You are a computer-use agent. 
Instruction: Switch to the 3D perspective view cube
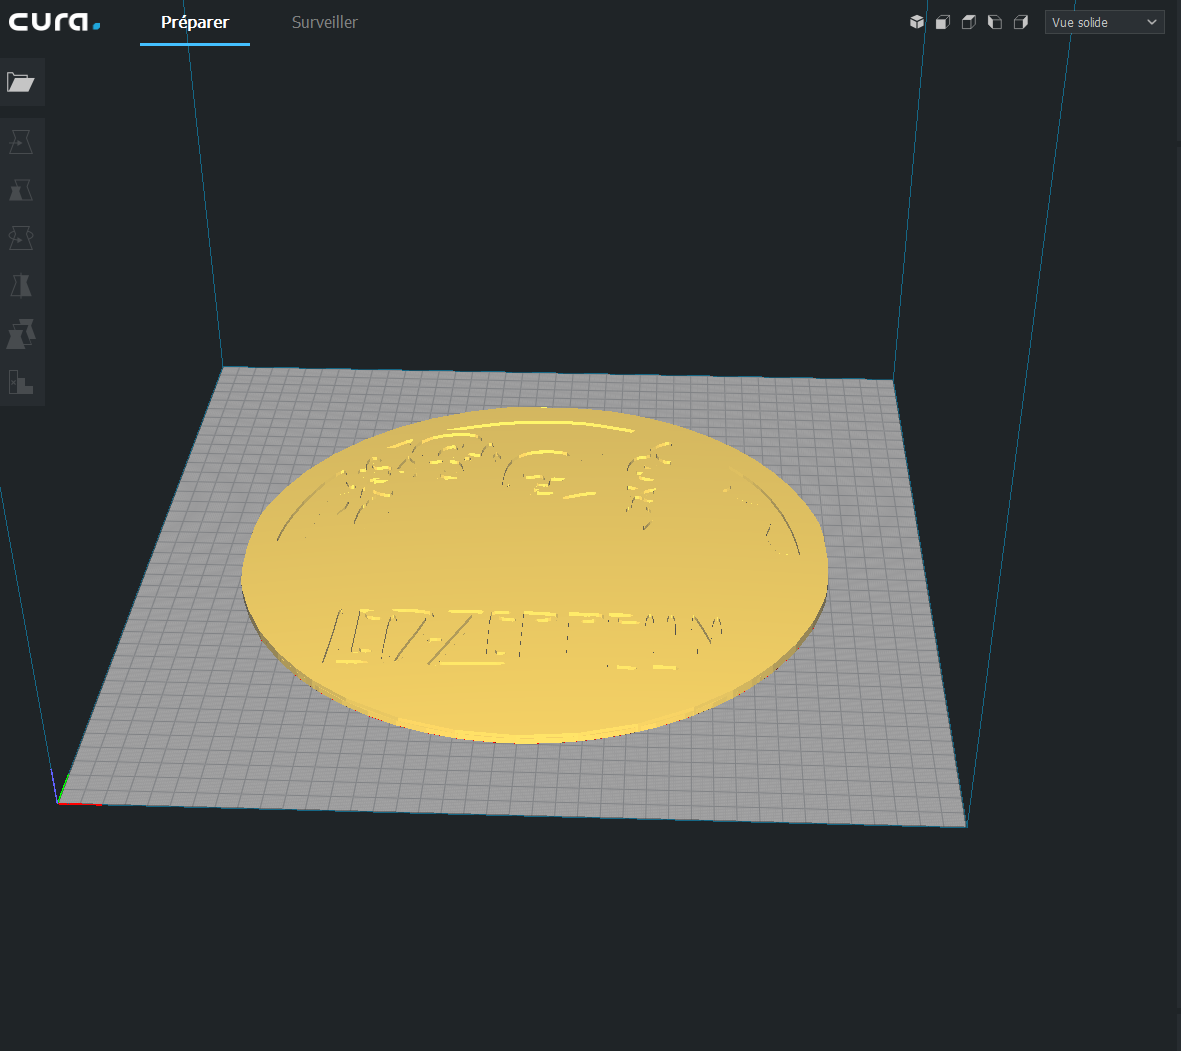[917, 22]
